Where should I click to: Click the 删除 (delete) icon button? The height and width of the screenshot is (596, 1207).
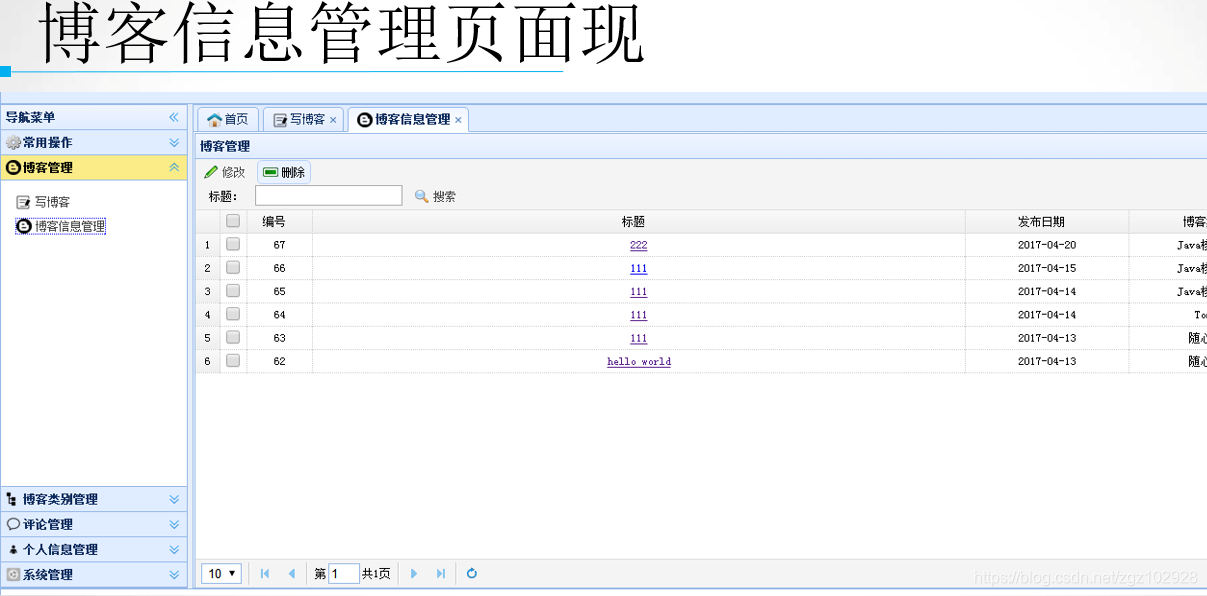click(270, 171)
